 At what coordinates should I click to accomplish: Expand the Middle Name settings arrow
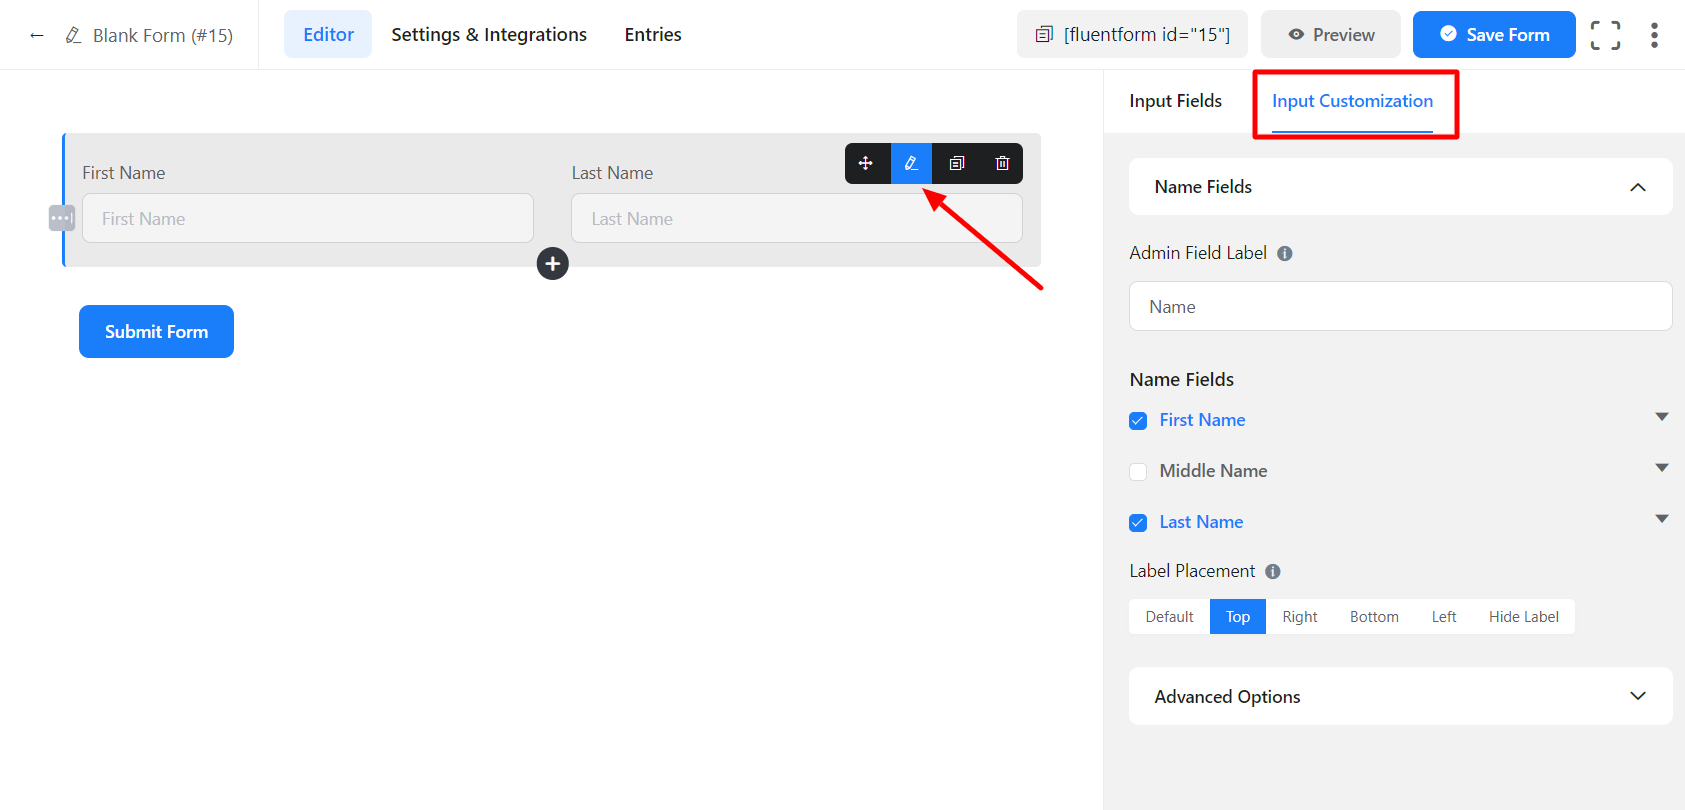(1661, 468)
